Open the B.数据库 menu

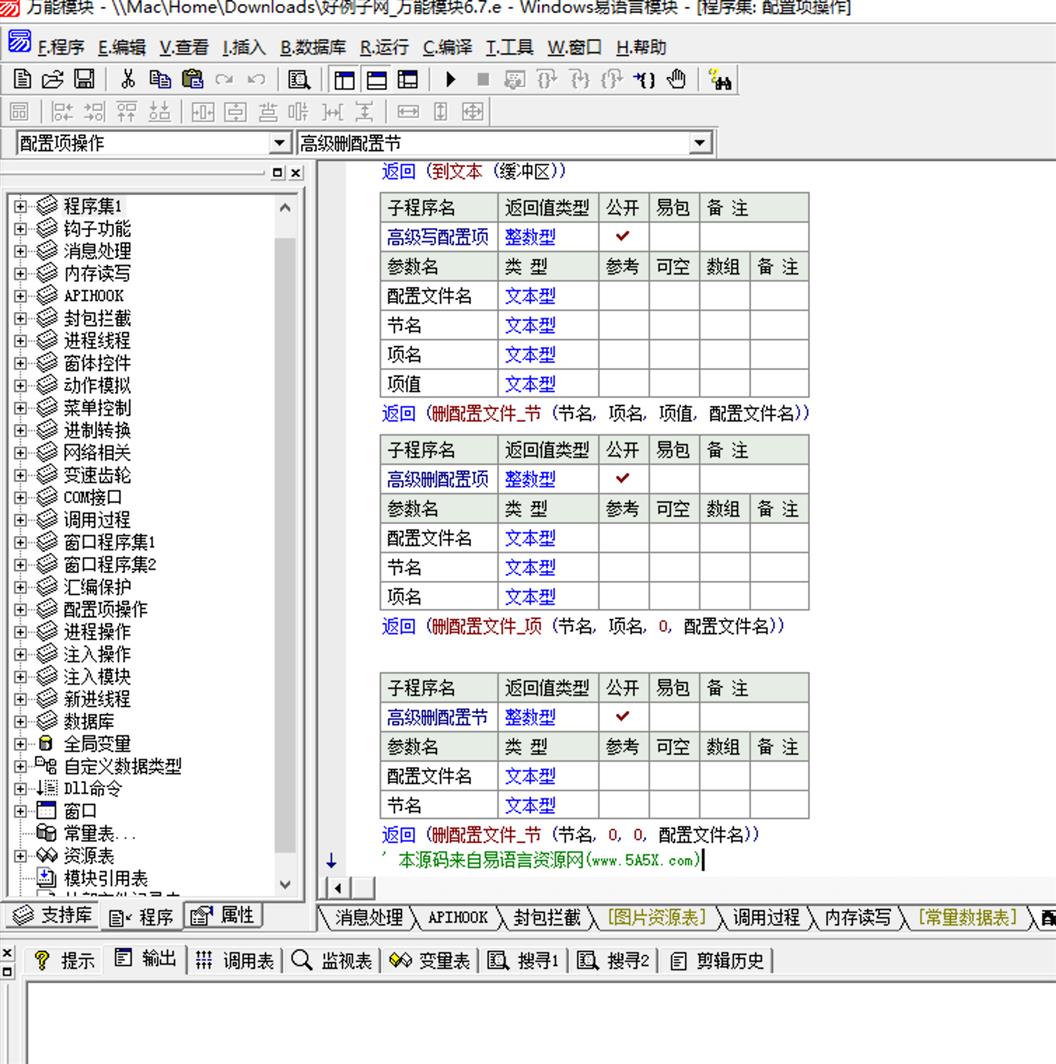coord(313,48)
